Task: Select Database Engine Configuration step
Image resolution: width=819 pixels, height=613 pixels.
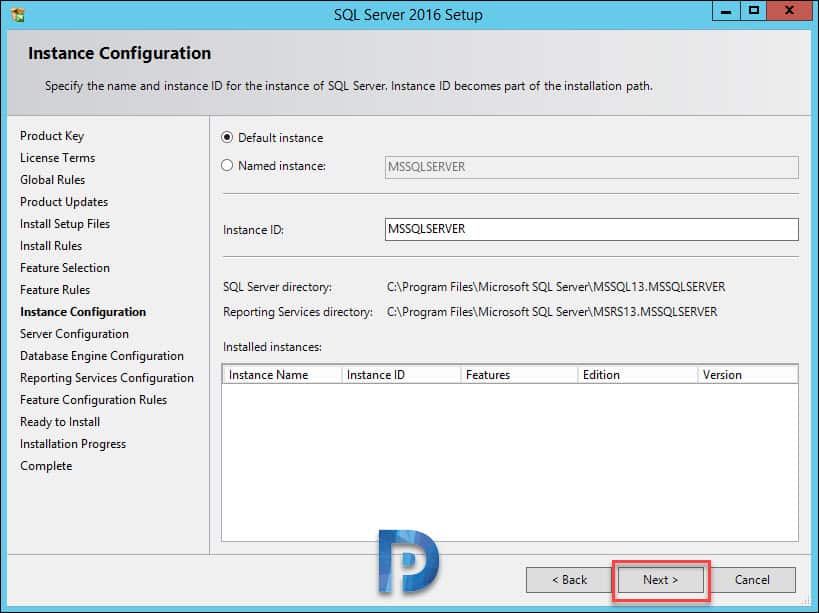Action: [102, 356]
